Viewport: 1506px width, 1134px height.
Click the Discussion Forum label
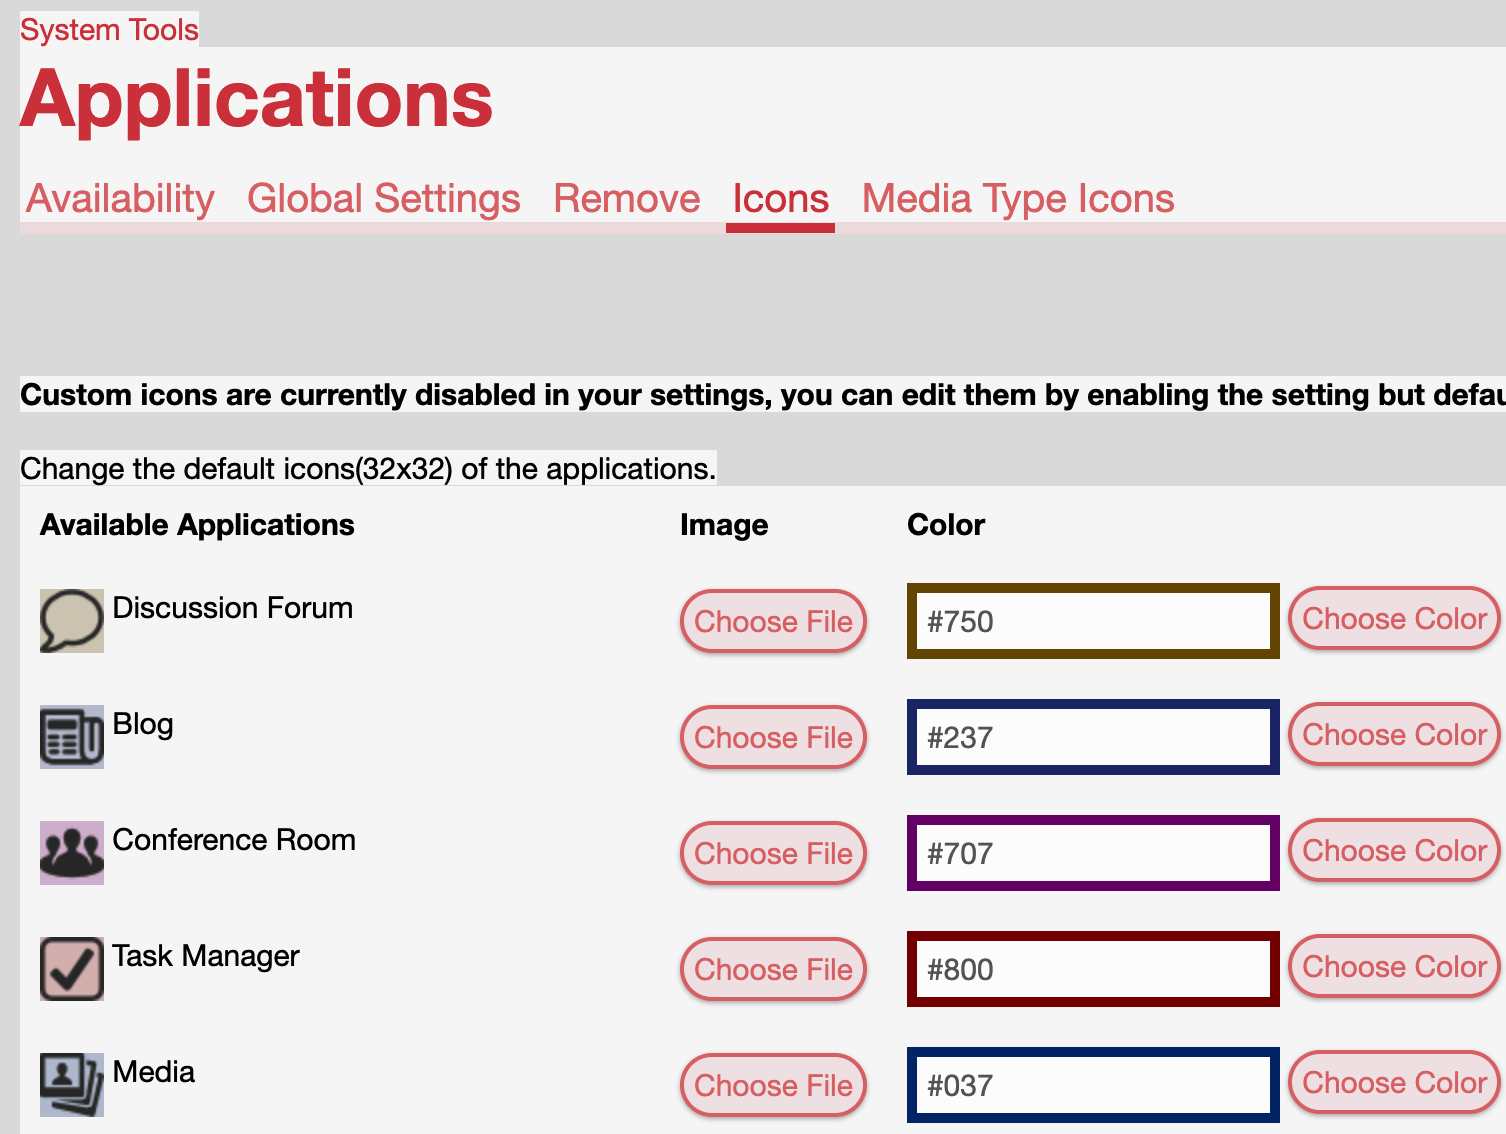click(x=233, y=608)
